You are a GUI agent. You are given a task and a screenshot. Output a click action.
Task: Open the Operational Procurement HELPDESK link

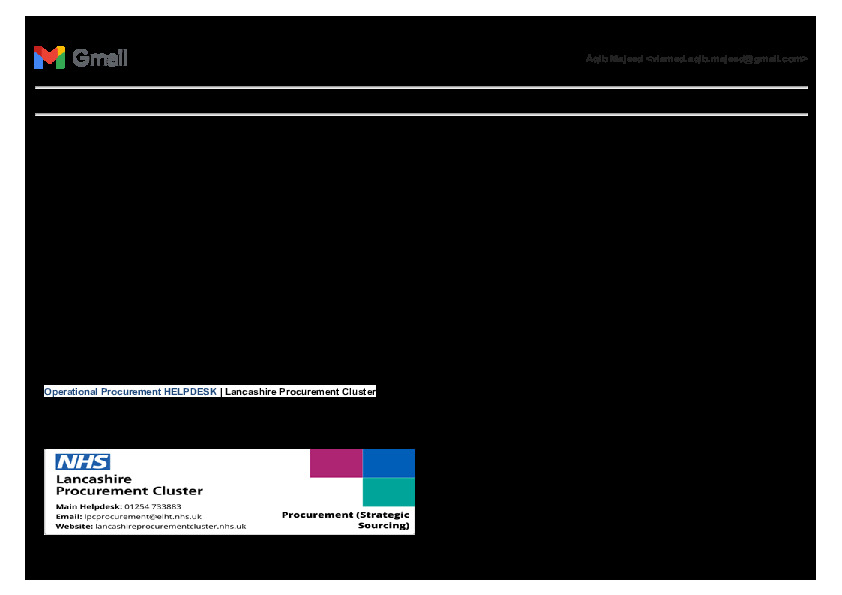(x=130, y=392)
